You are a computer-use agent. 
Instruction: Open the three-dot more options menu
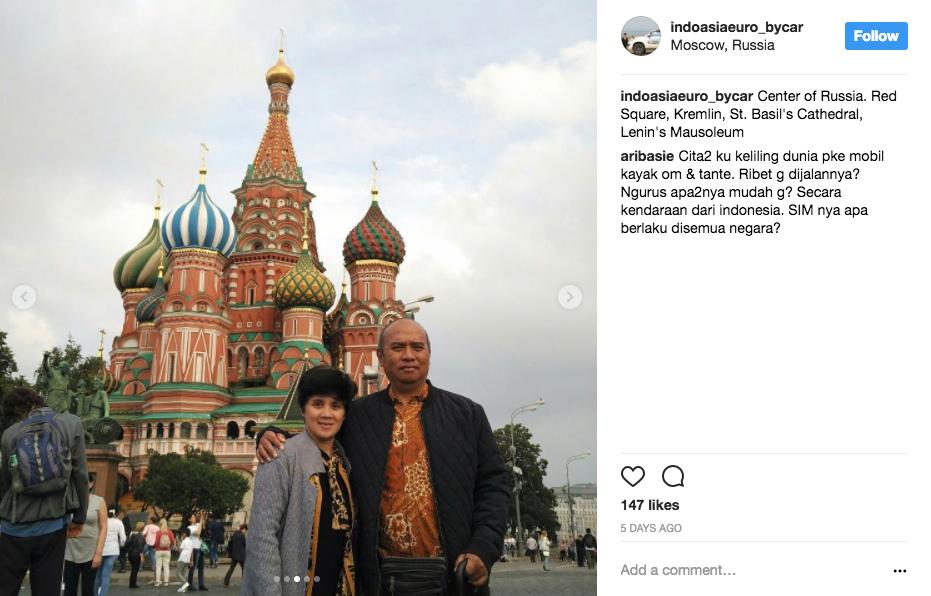[x=900, y=570]
